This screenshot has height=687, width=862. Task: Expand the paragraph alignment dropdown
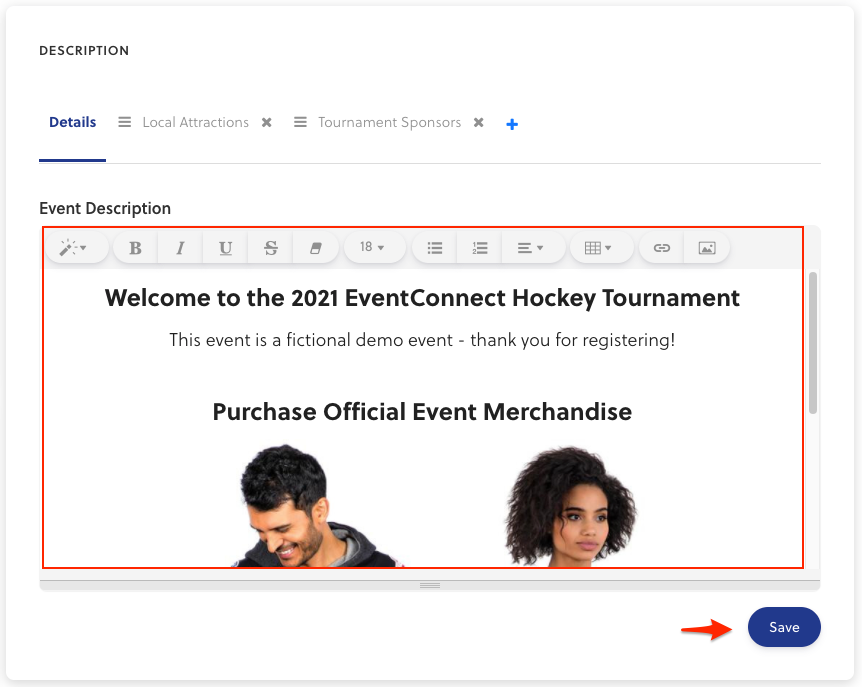(x=530, y=248)
